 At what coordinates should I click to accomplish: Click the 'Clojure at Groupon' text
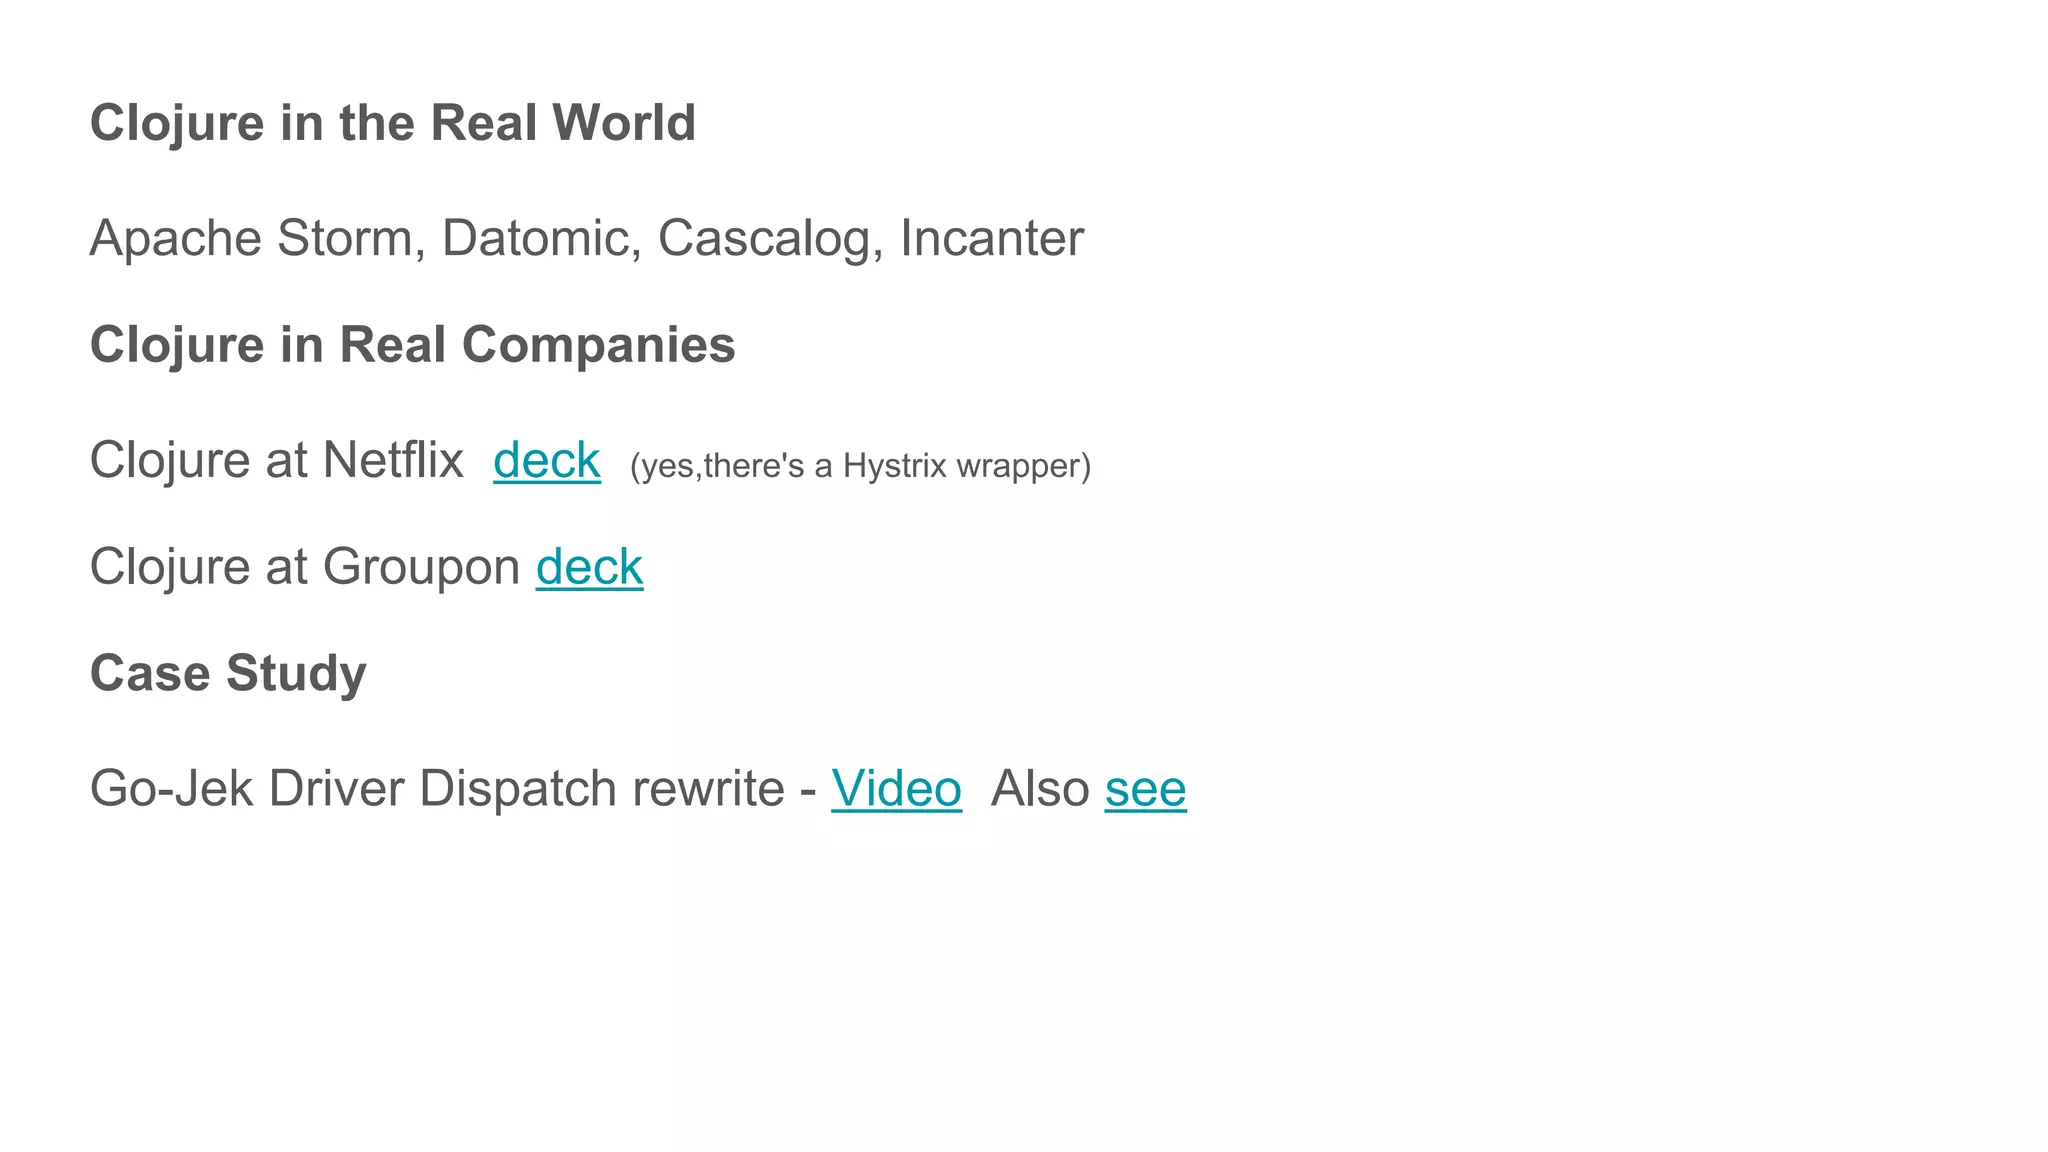305,567
